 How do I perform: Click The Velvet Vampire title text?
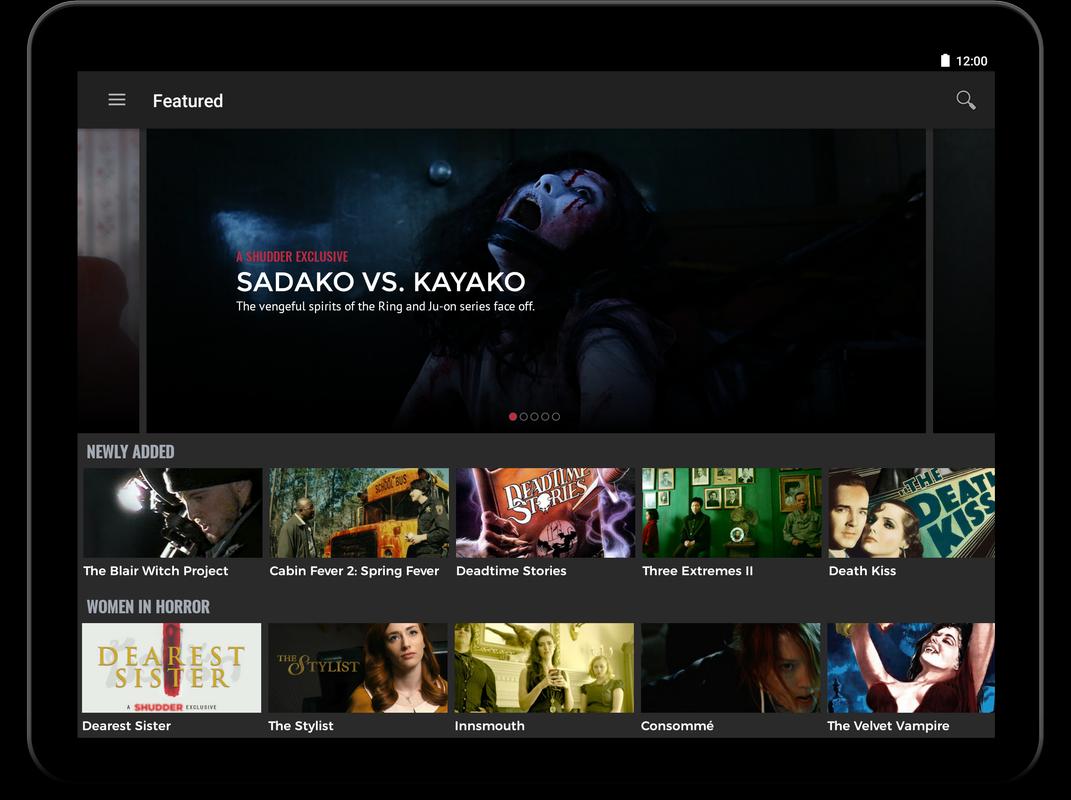(889, 726)
